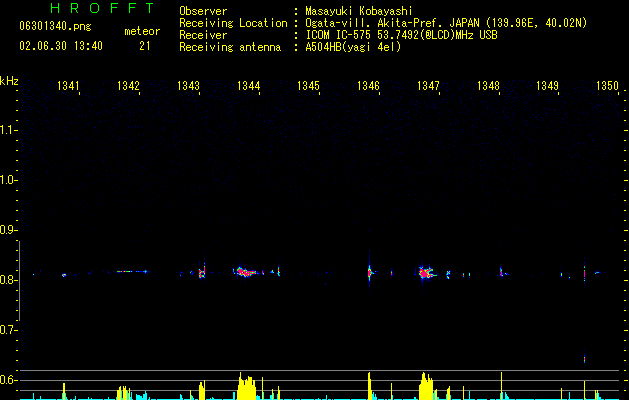Image resolution: width=629 pixels, height=400 pixels.
Task: Click the large meteor echo after 1344
Action: 246,272
